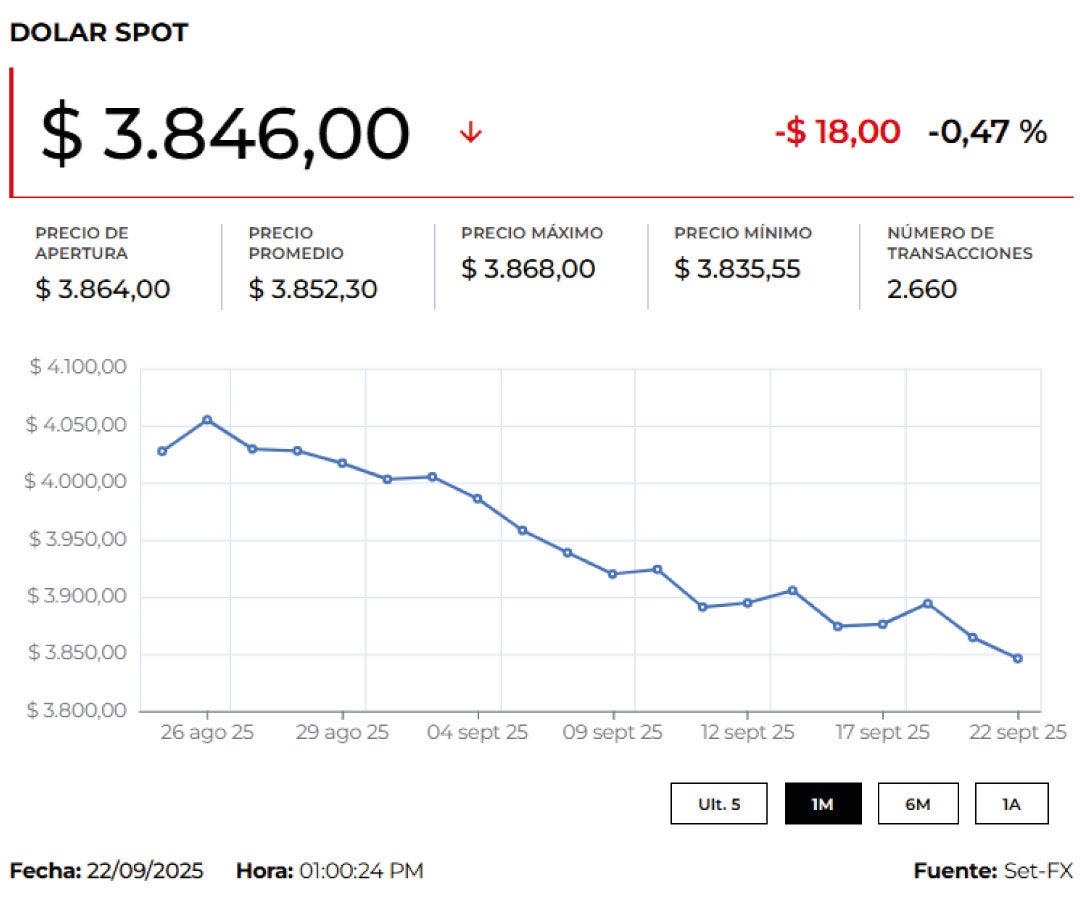The image size is (1080, 900).
Task: Select the Ult. 5 range button
Action: (x=719, y=804)
